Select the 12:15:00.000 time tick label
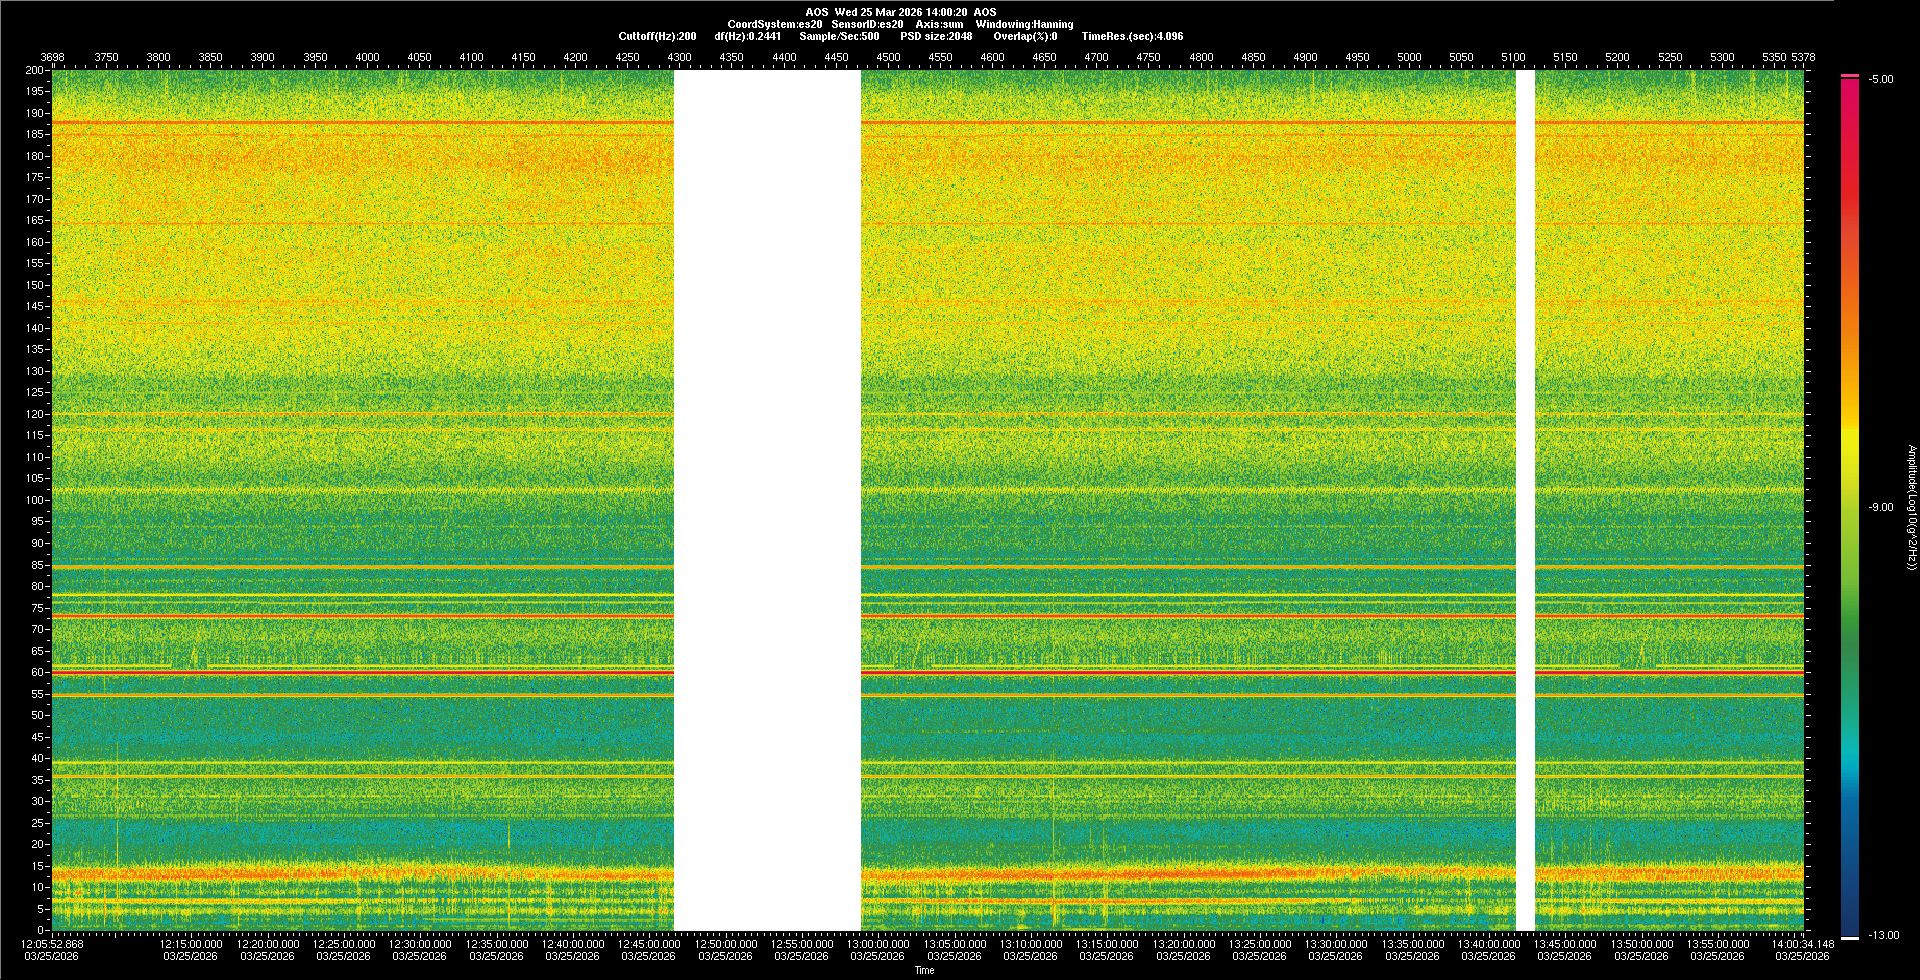This screenshot has width=1920, height=980. 191,944
